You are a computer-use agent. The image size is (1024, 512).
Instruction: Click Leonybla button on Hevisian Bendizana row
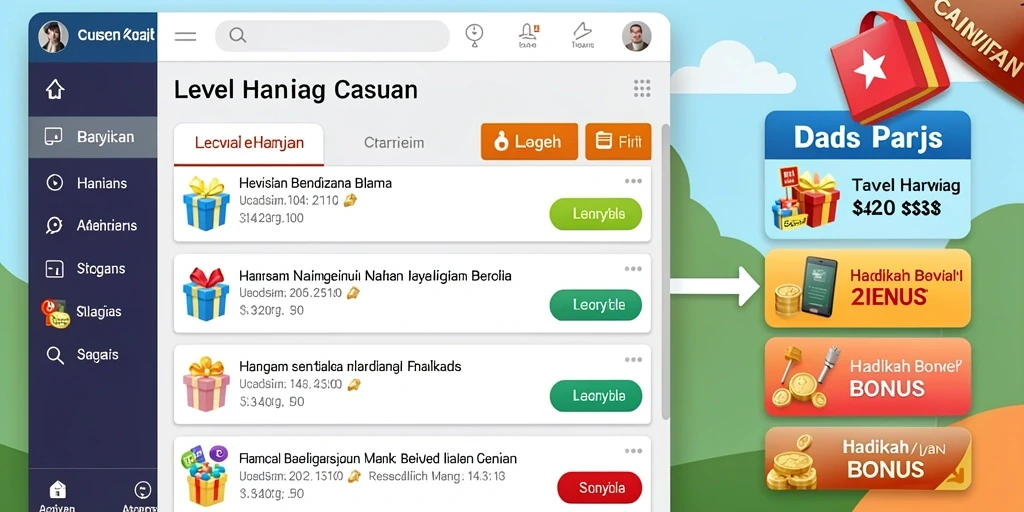coord(596,214)
